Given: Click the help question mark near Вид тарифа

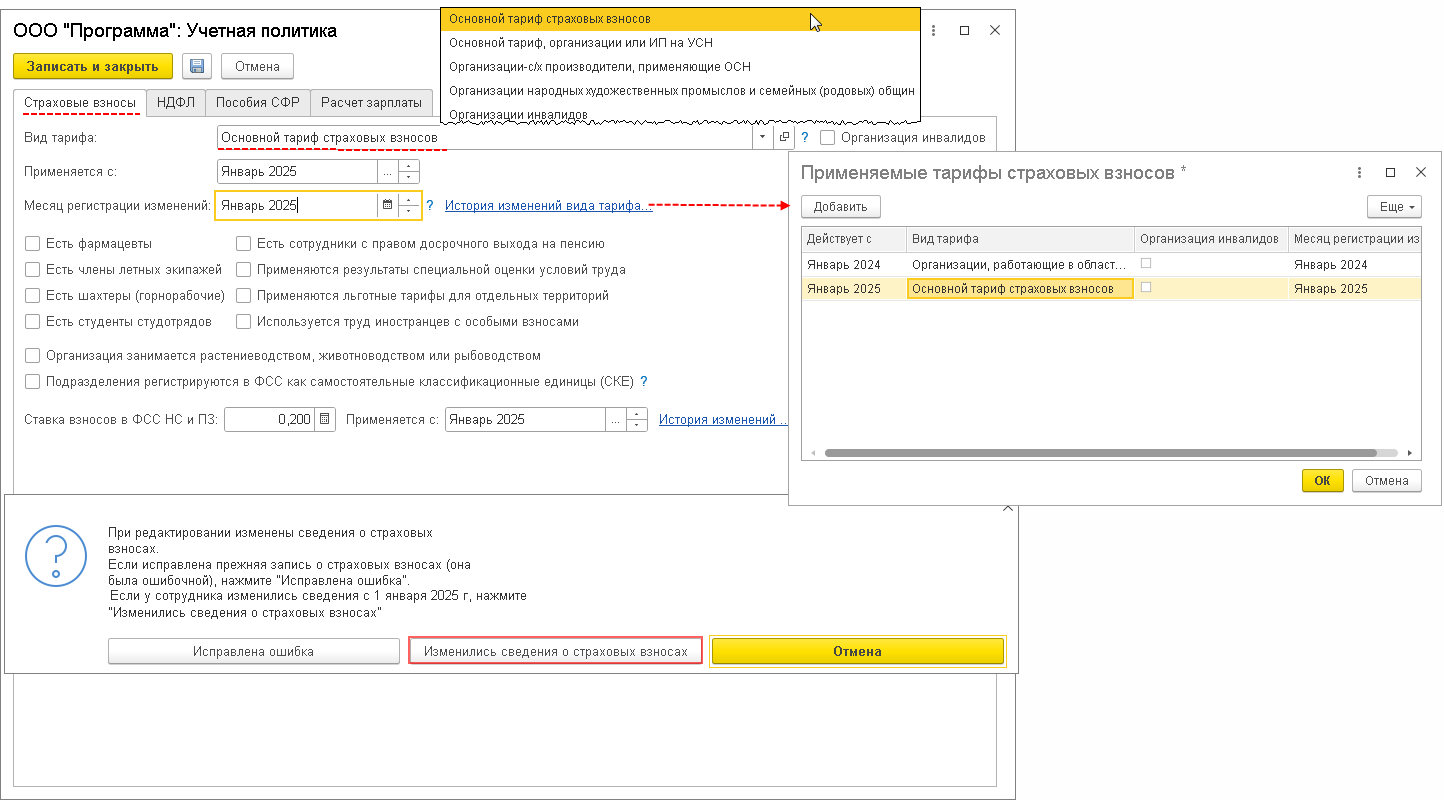Looking at the screenshot, I should click(804, 137).
